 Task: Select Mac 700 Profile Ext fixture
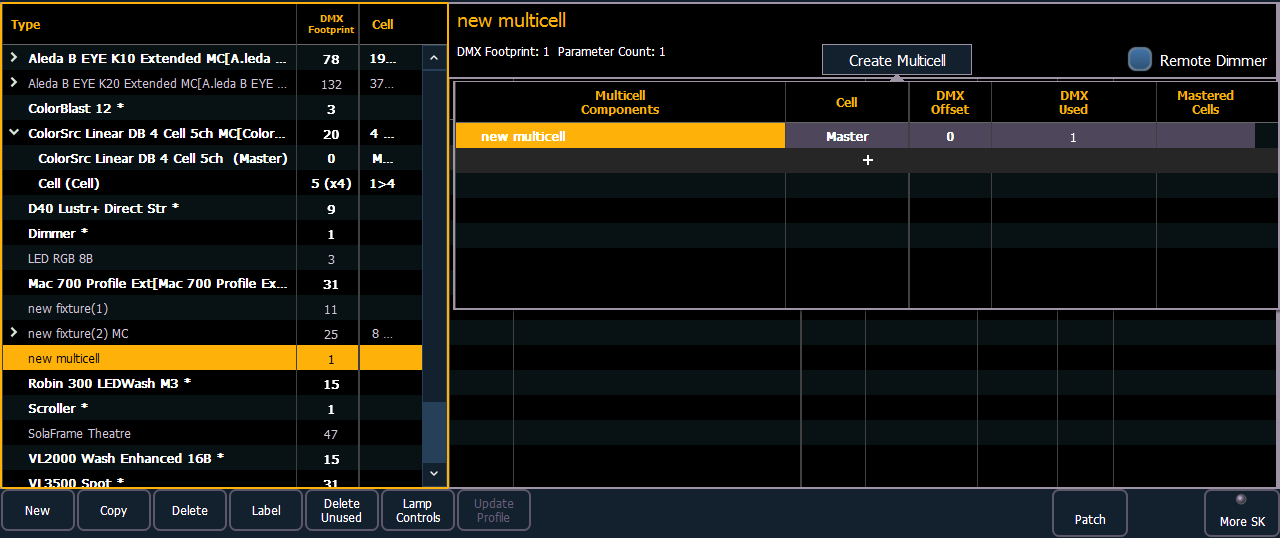(212, 284)
